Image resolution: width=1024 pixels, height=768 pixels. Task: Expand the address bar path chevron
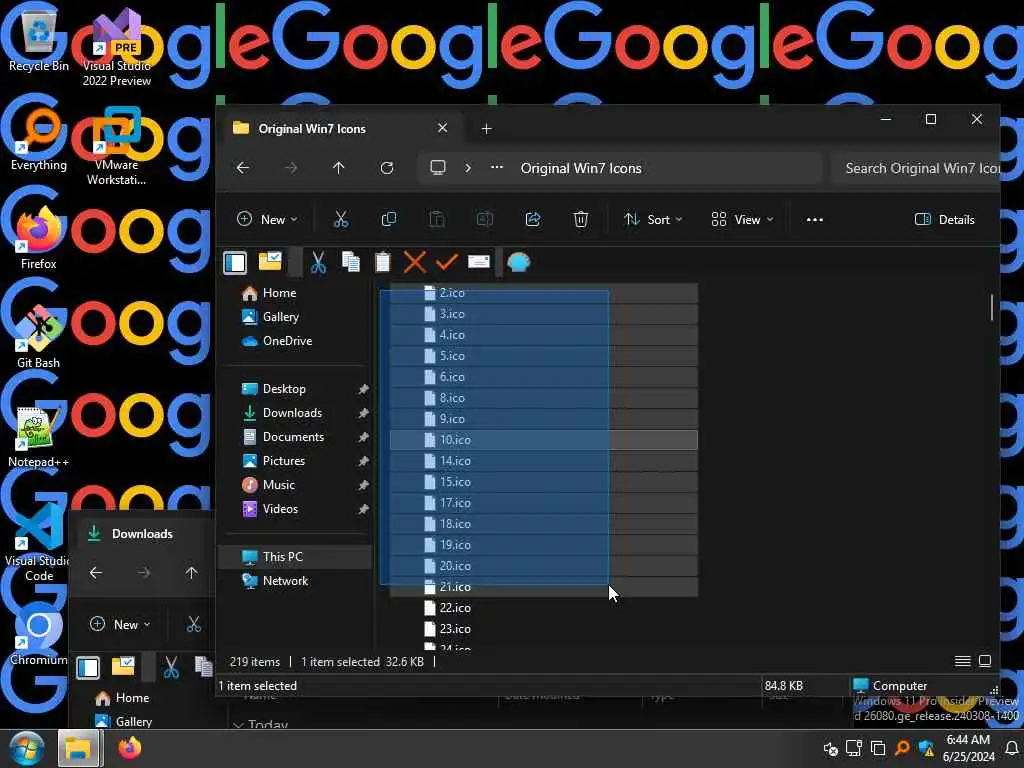tap(468, 168)
